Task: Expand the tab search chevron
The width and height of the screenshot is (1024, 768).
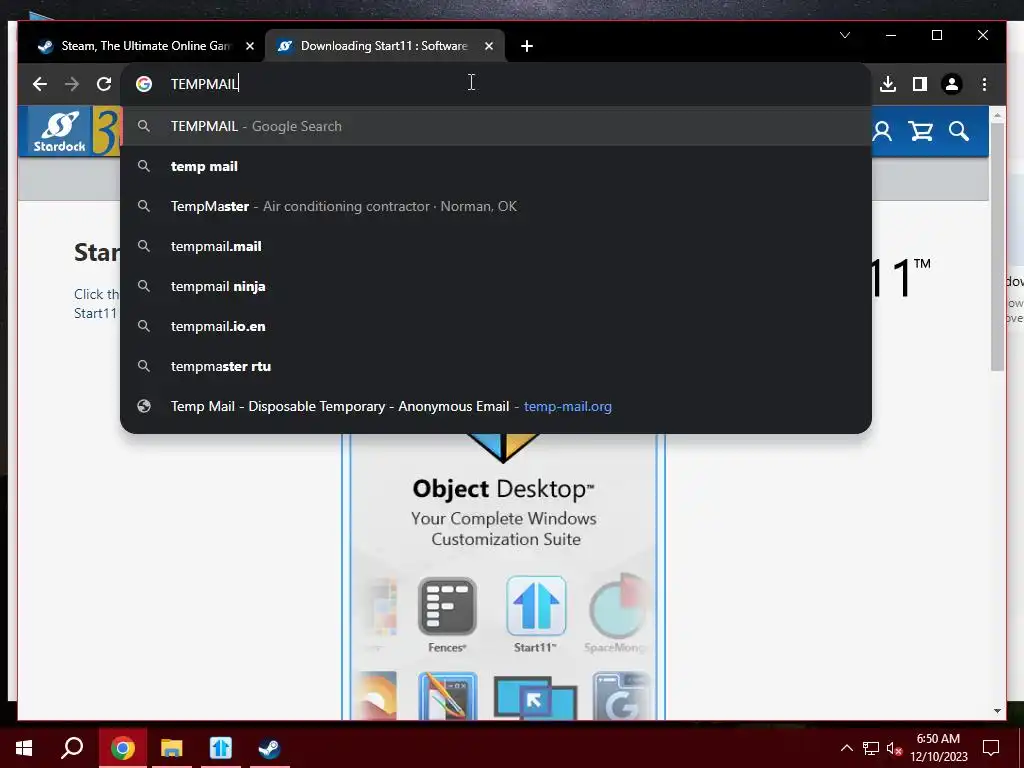Action: click(x=845, y=35)
